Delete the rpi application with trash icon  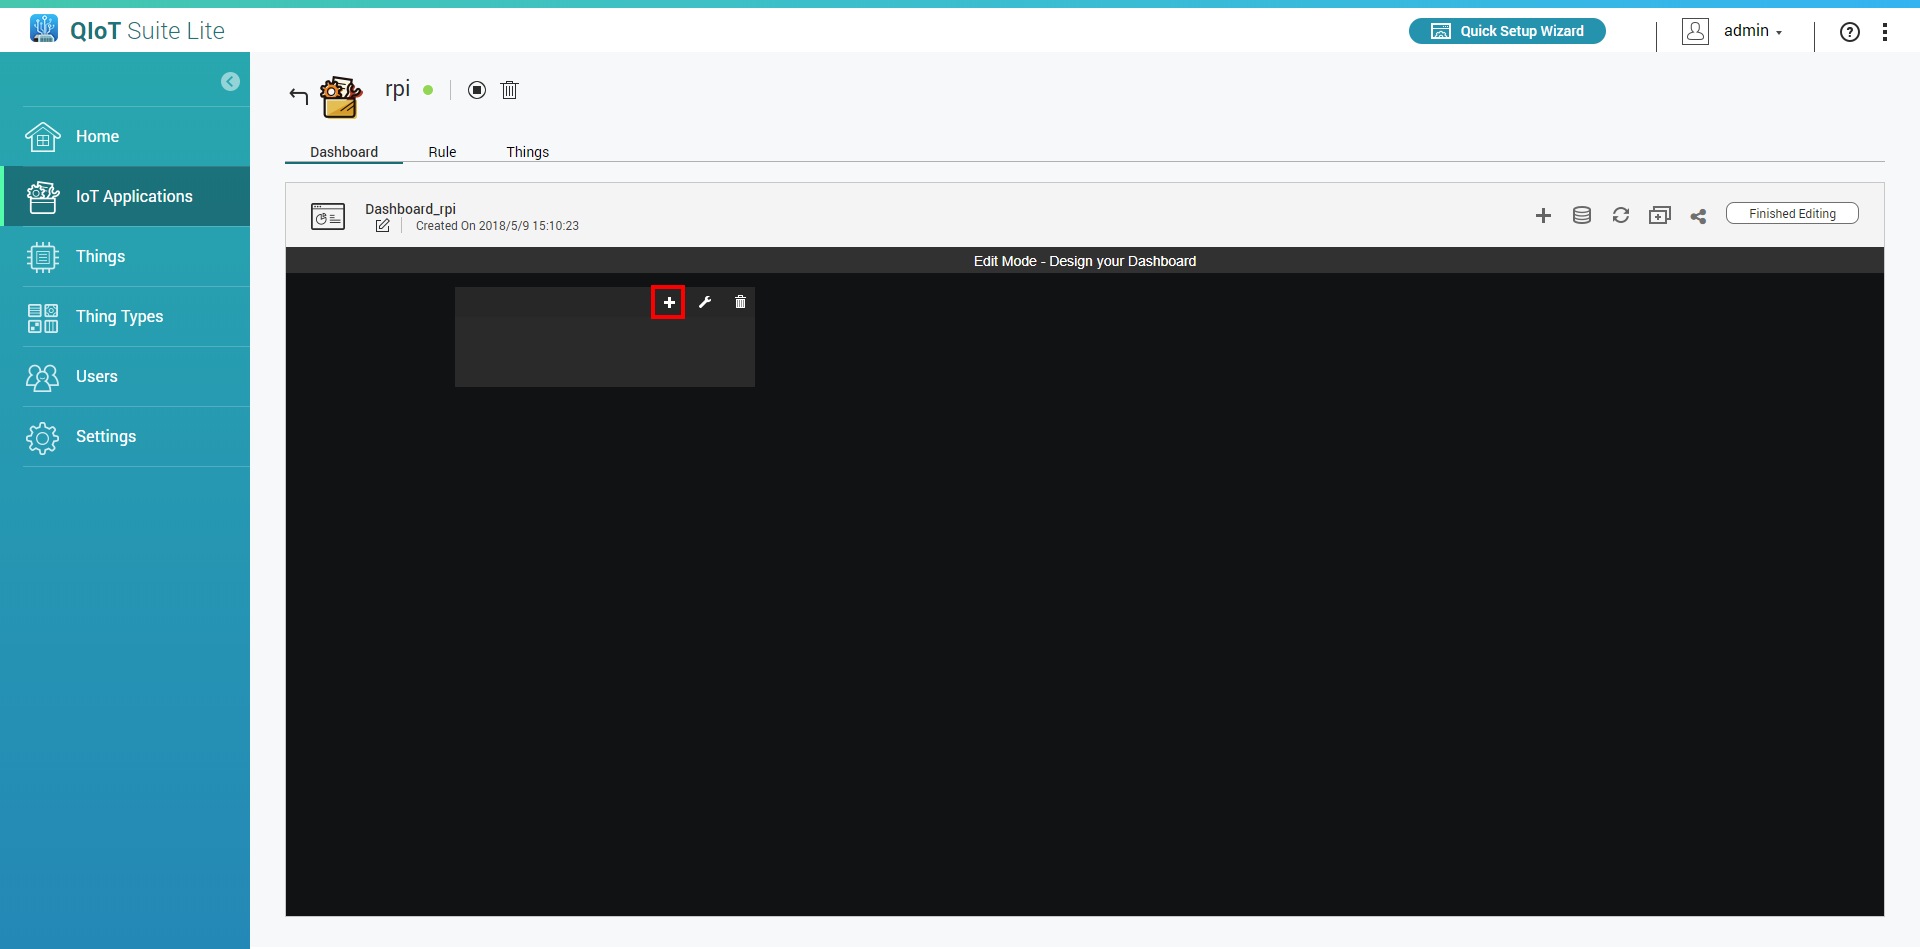509,90
